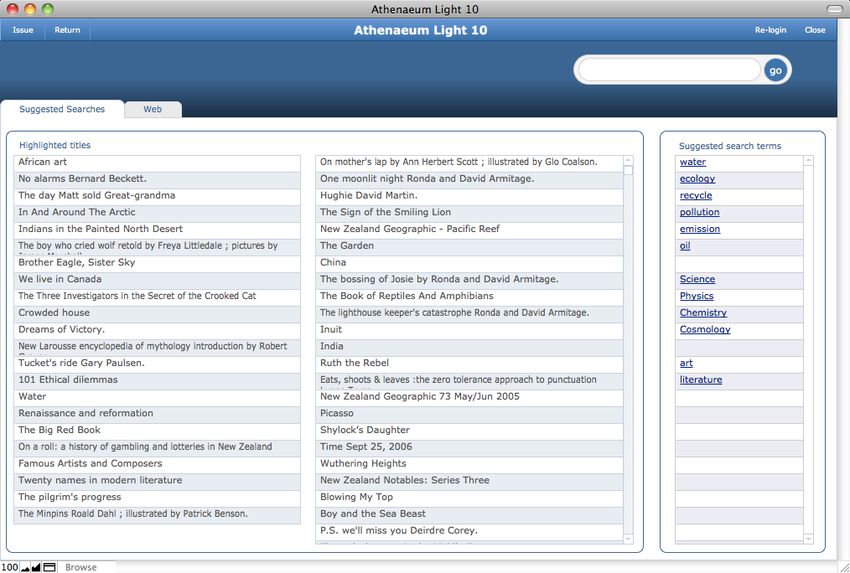
Task: Switch to the Web tab
Action: pyautogui.click(x=153, y=109)
